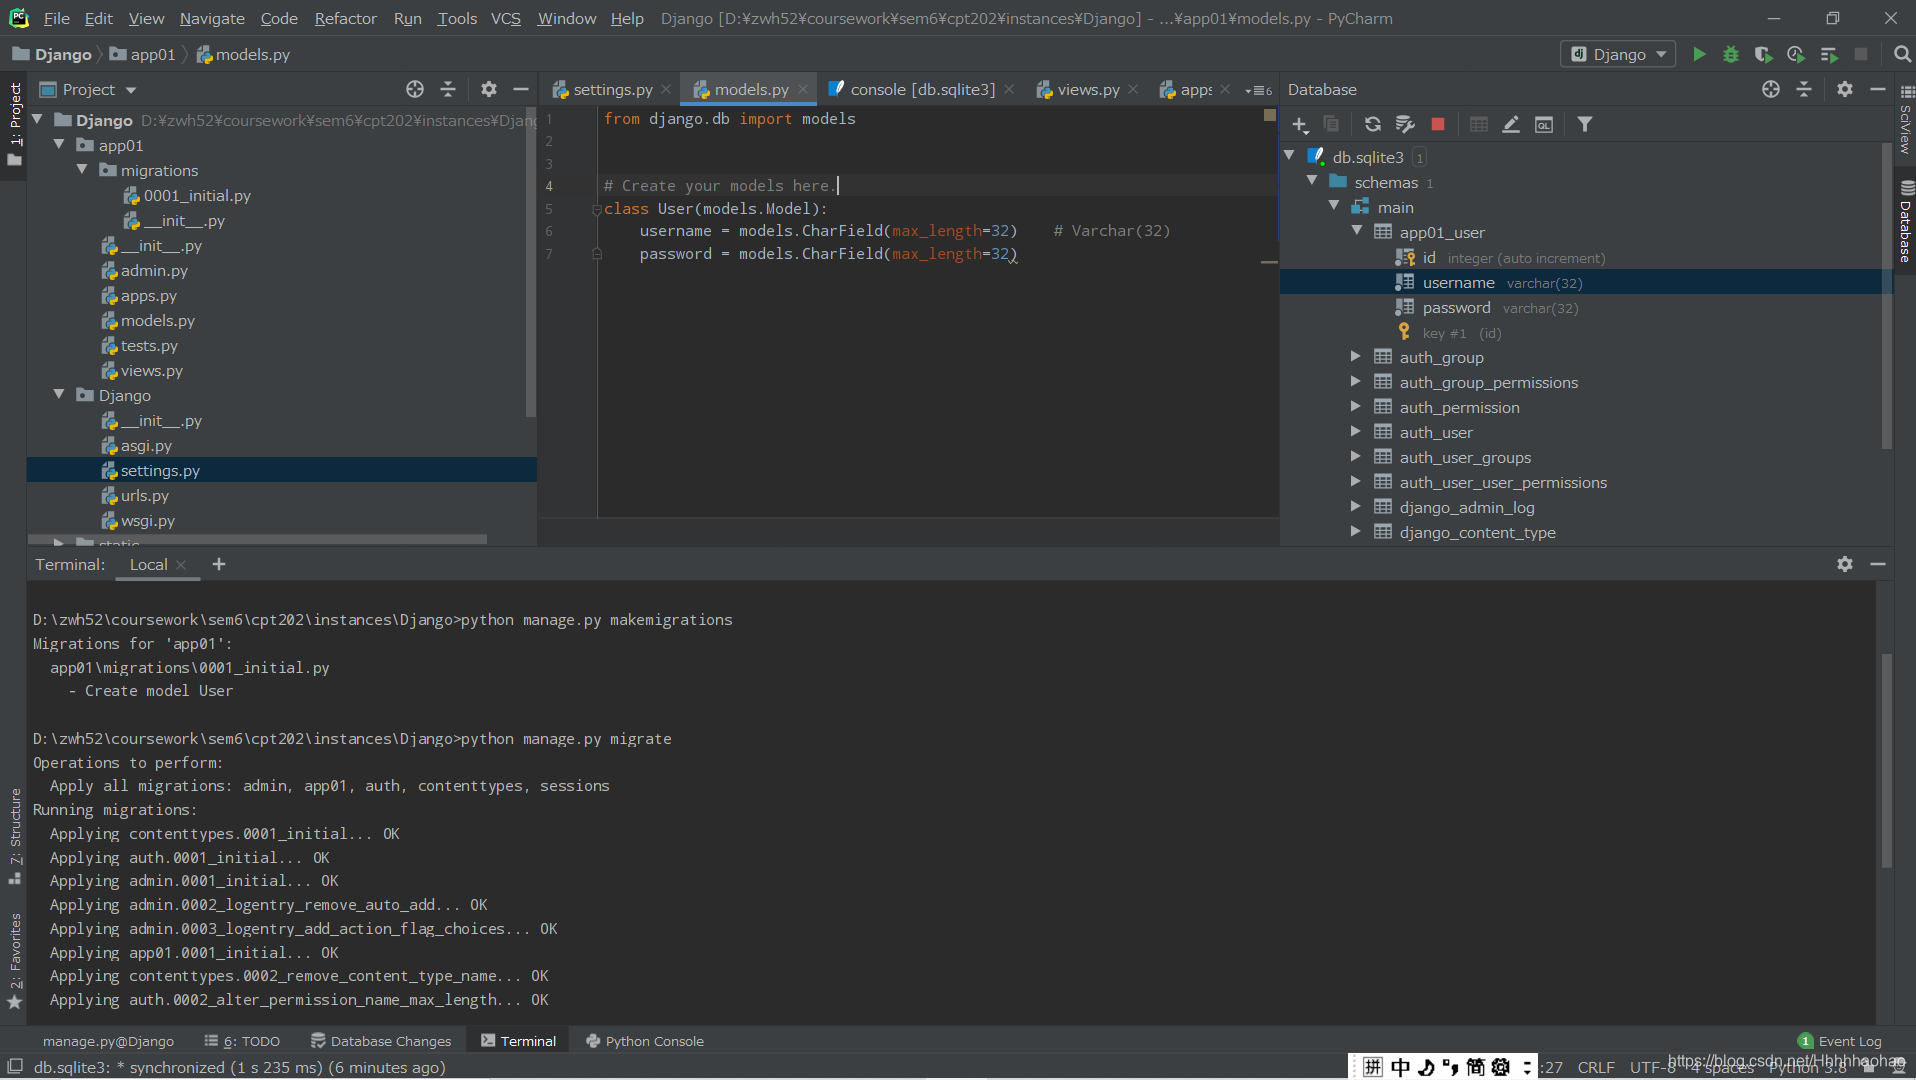This screenshot has width=1916, height=1080.
Task: Collapse the app01 folder in Project tree
Action: 60,145
